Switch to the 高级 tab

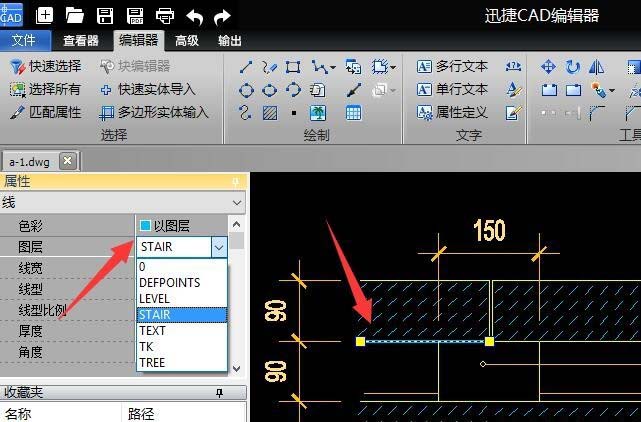187,40
